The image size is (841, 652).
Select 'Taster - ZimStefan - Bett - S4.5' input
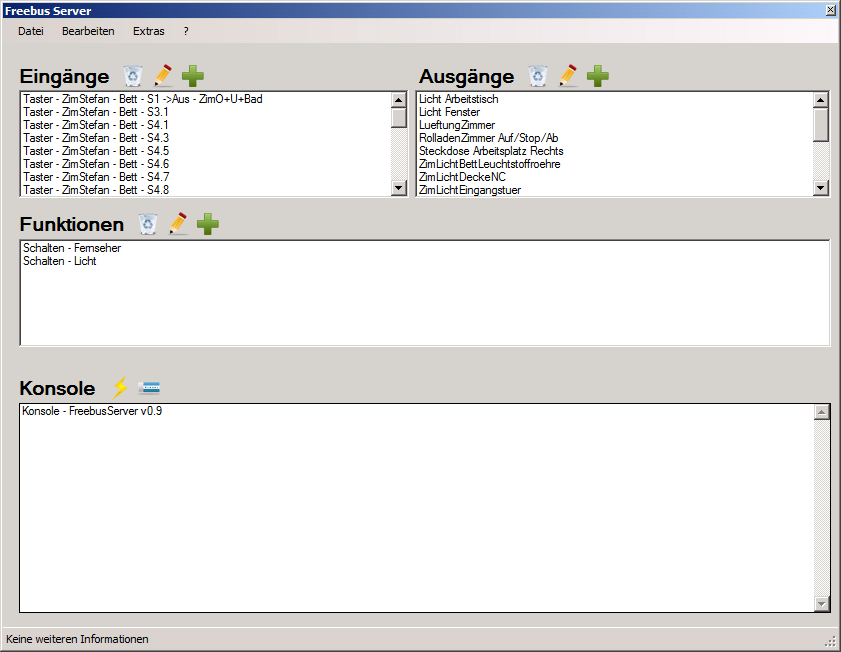(96, 151)
